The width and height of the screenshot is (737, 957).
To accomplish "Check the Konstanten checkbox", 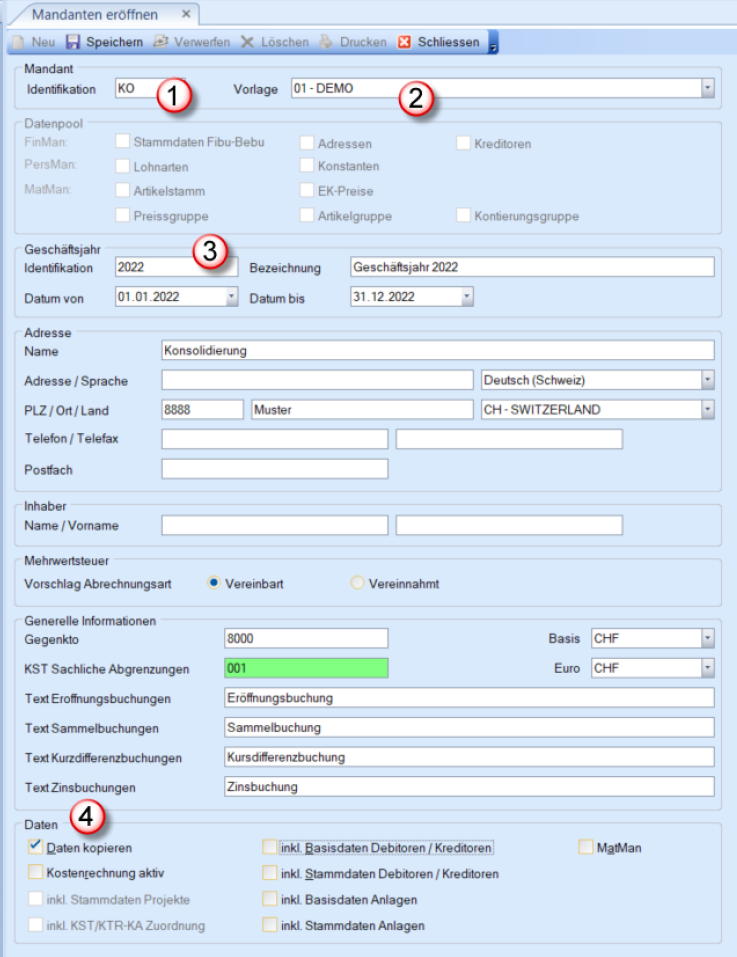I will click(307, 165).
